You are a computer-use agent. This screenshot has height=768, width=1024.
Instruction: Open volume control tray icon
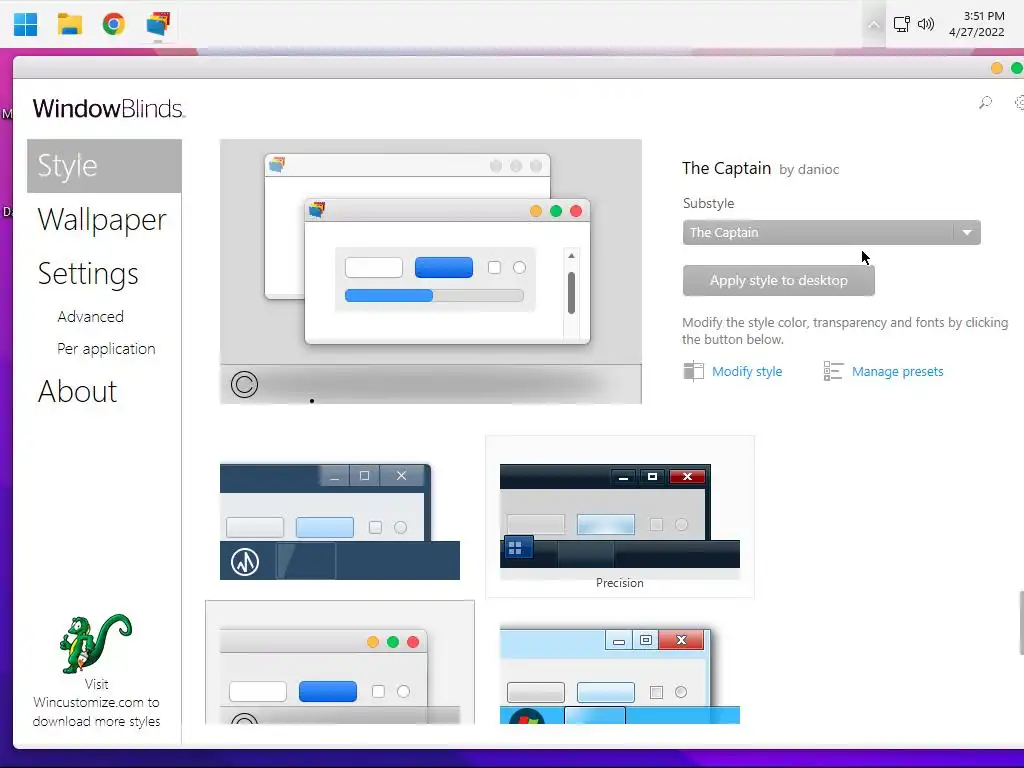click(925, 25)
